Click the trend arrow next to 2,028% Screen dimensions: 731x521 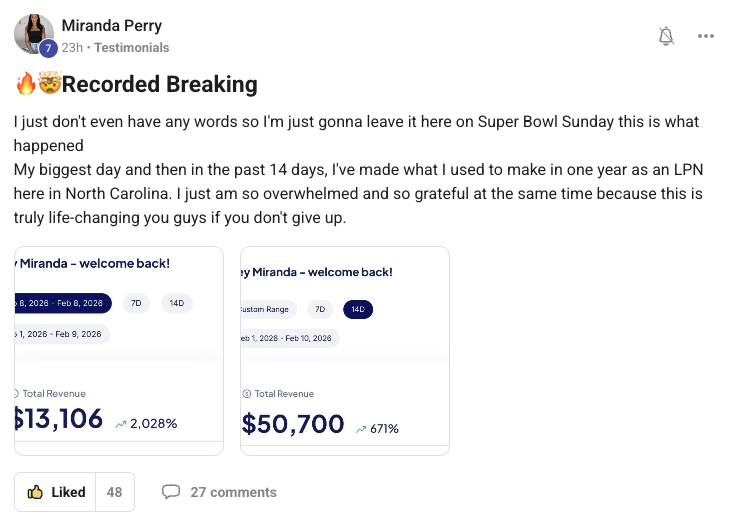point(121,423)
